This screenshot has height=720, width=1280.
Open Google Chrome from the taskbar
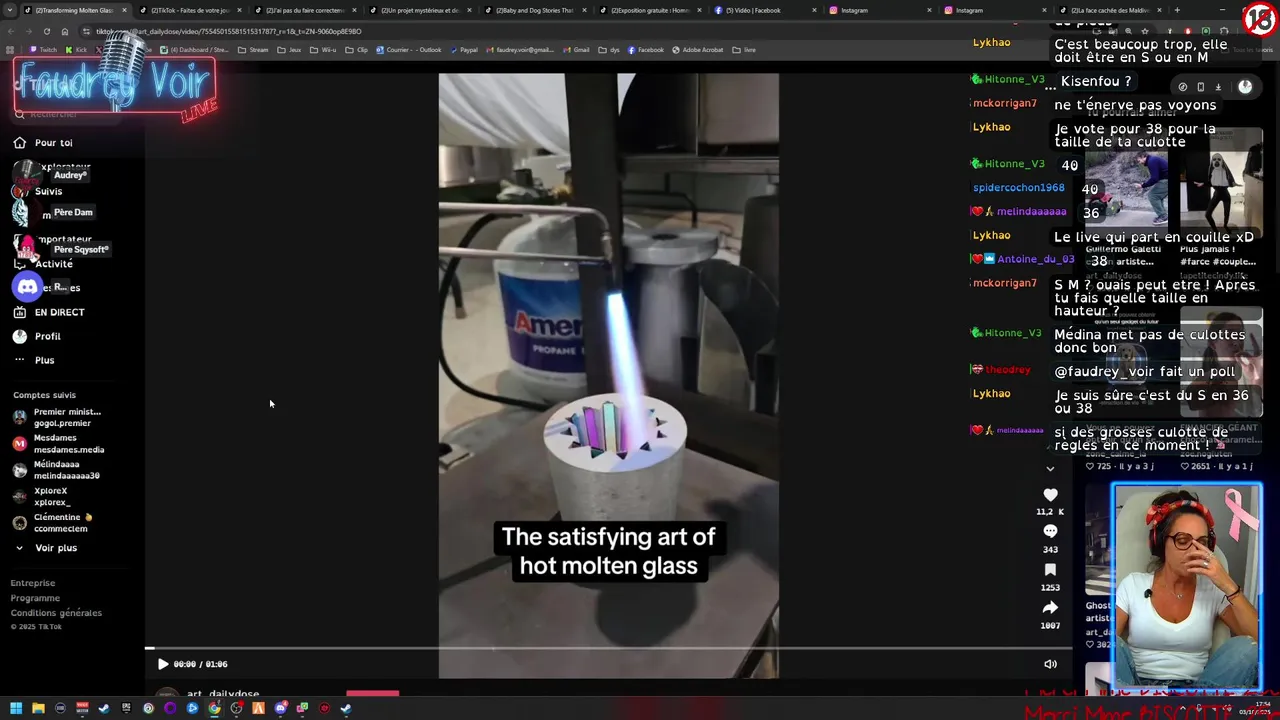tap(214, 708)
